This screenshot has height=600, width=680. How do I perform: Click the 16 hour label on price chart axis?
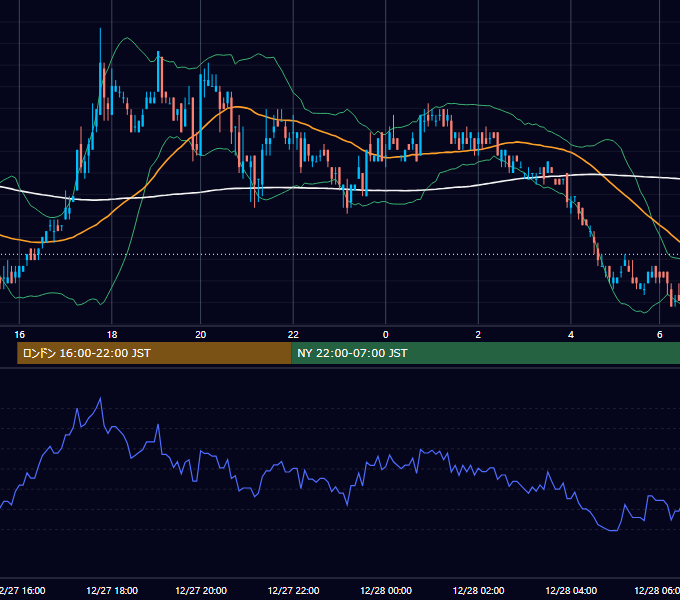click(x=20, y=335)
